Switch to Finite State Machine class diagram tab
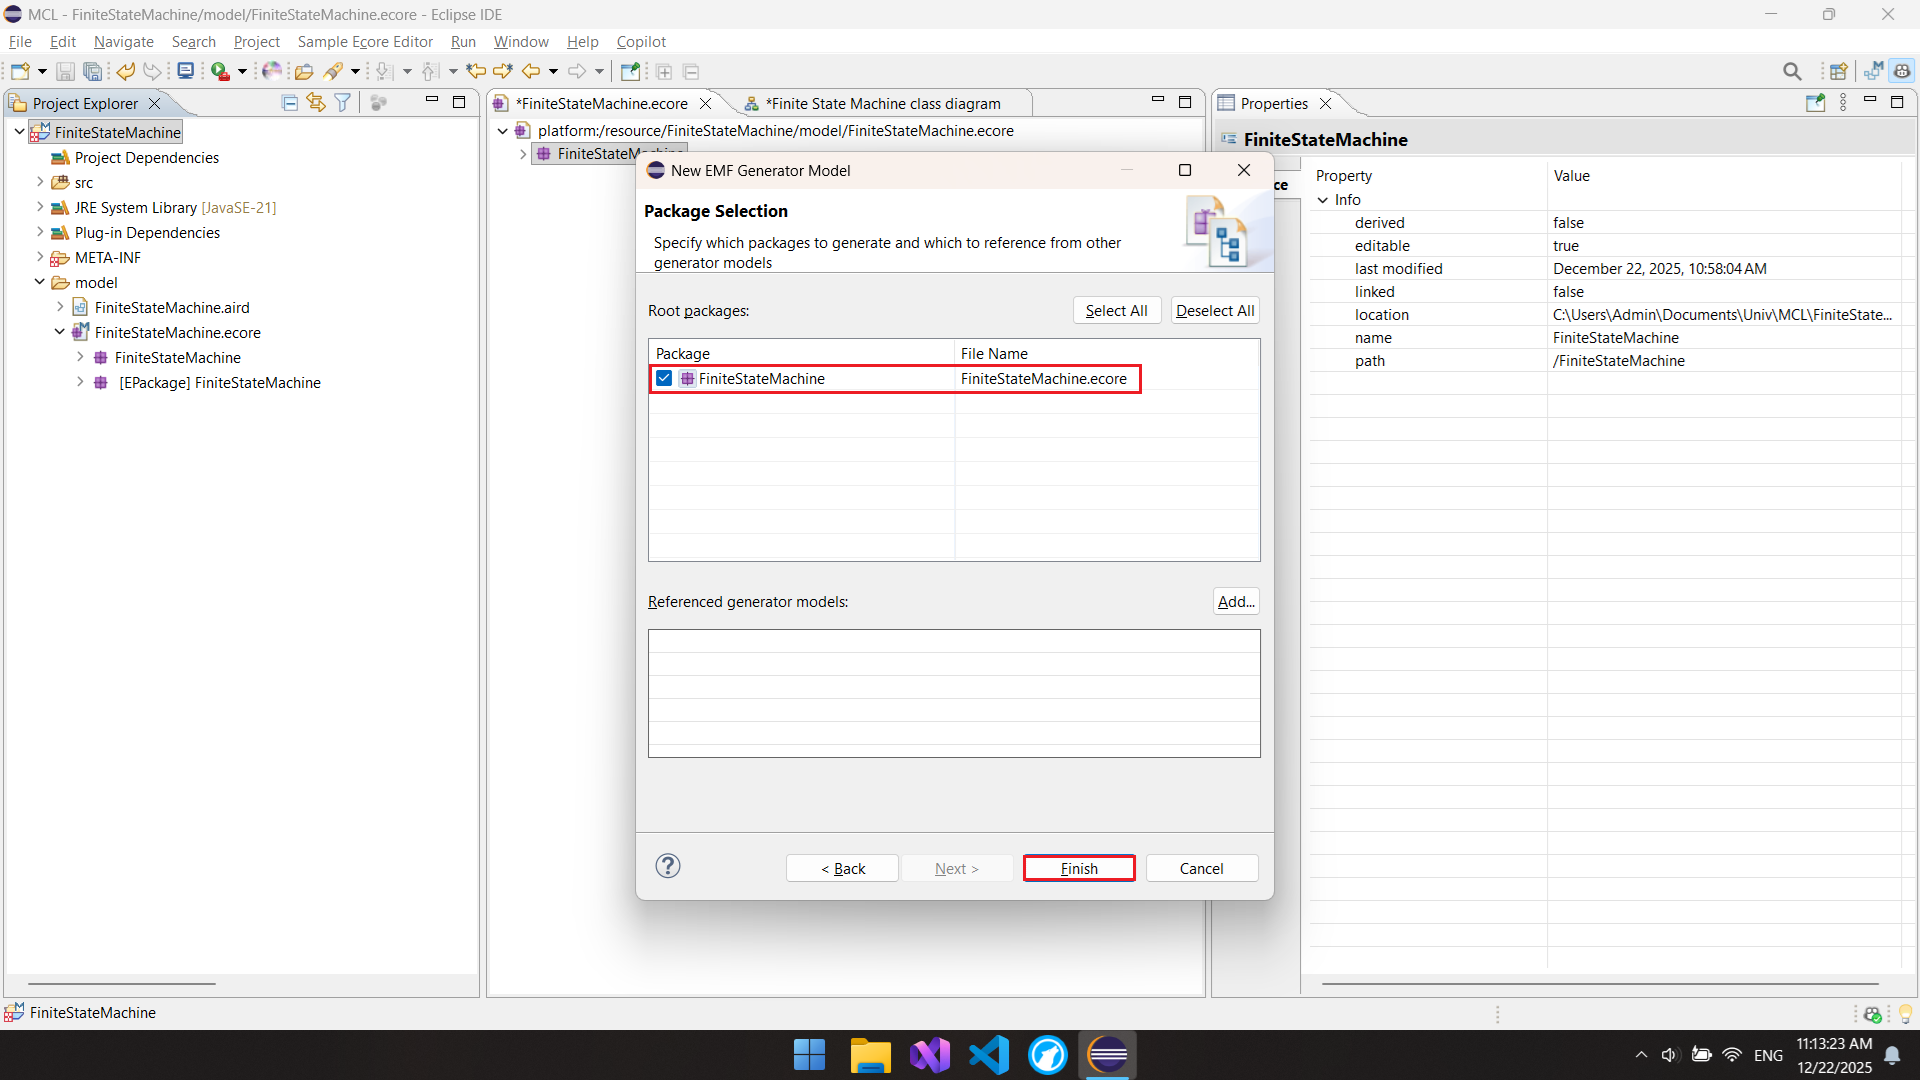The height and width of the screenshot is (1080, 1920). (882, 104)
